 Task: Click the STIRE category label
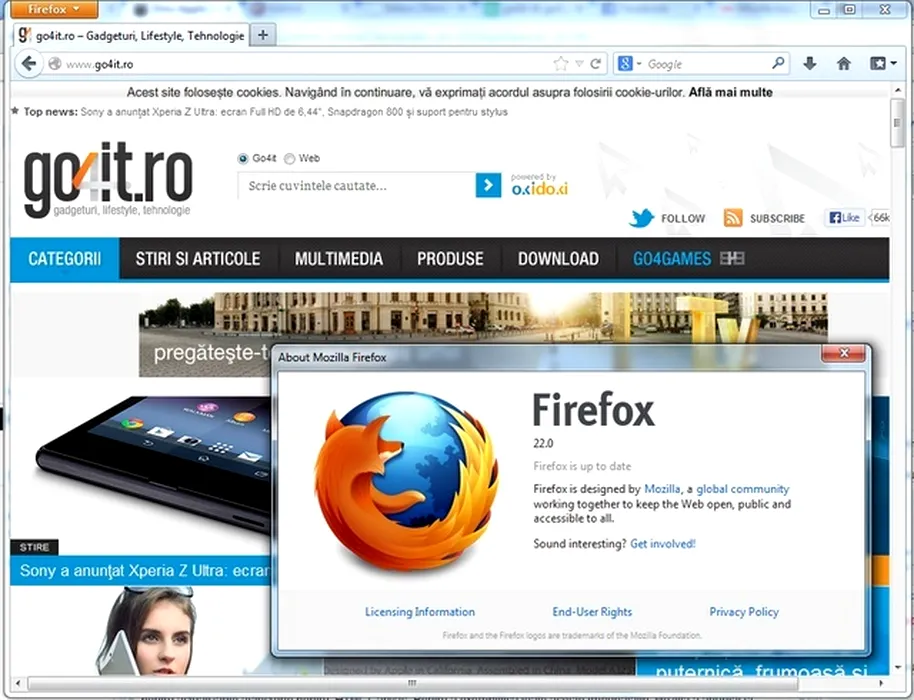tap(34, 547)
